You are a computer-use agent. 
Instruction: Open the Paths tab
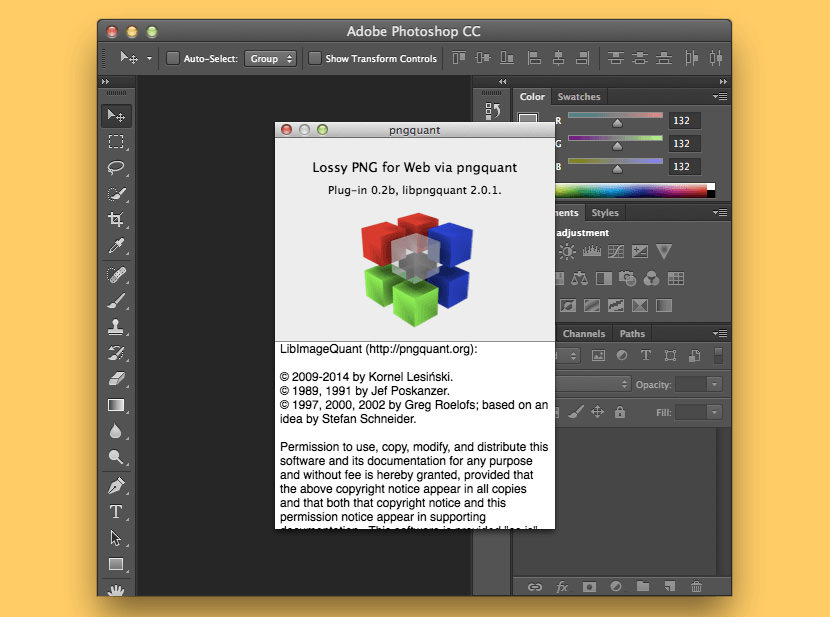pos(632,333)
